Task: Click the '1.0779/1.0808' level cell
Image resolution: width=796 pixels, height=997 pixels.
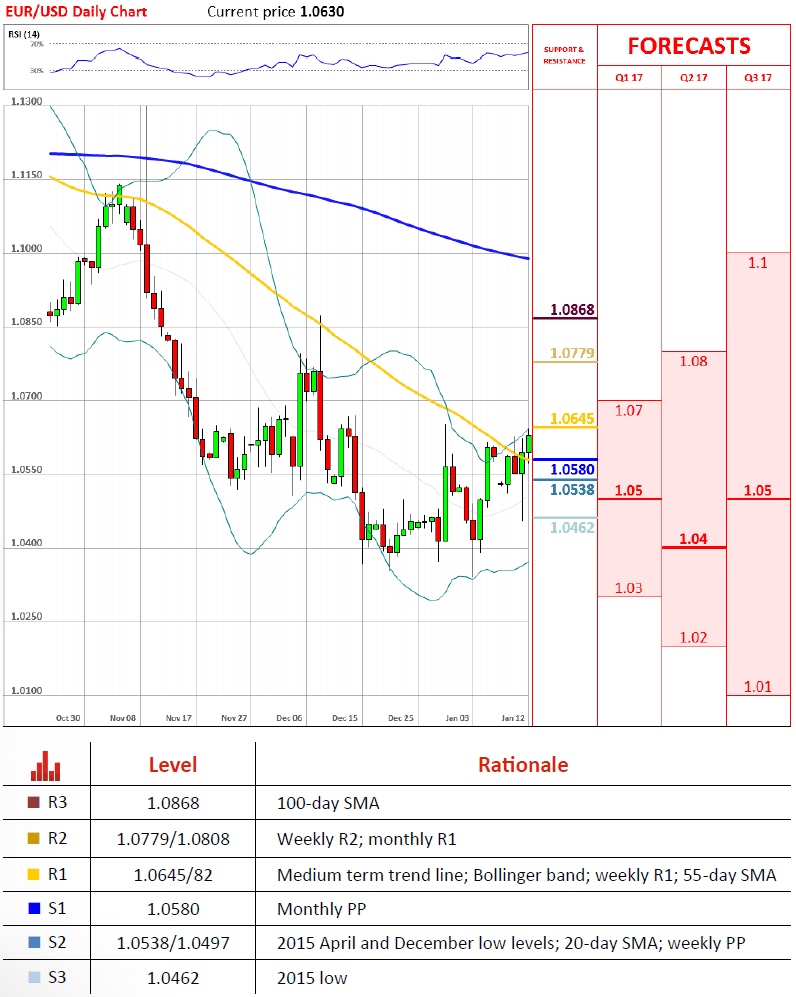Action: pos(173,839)
